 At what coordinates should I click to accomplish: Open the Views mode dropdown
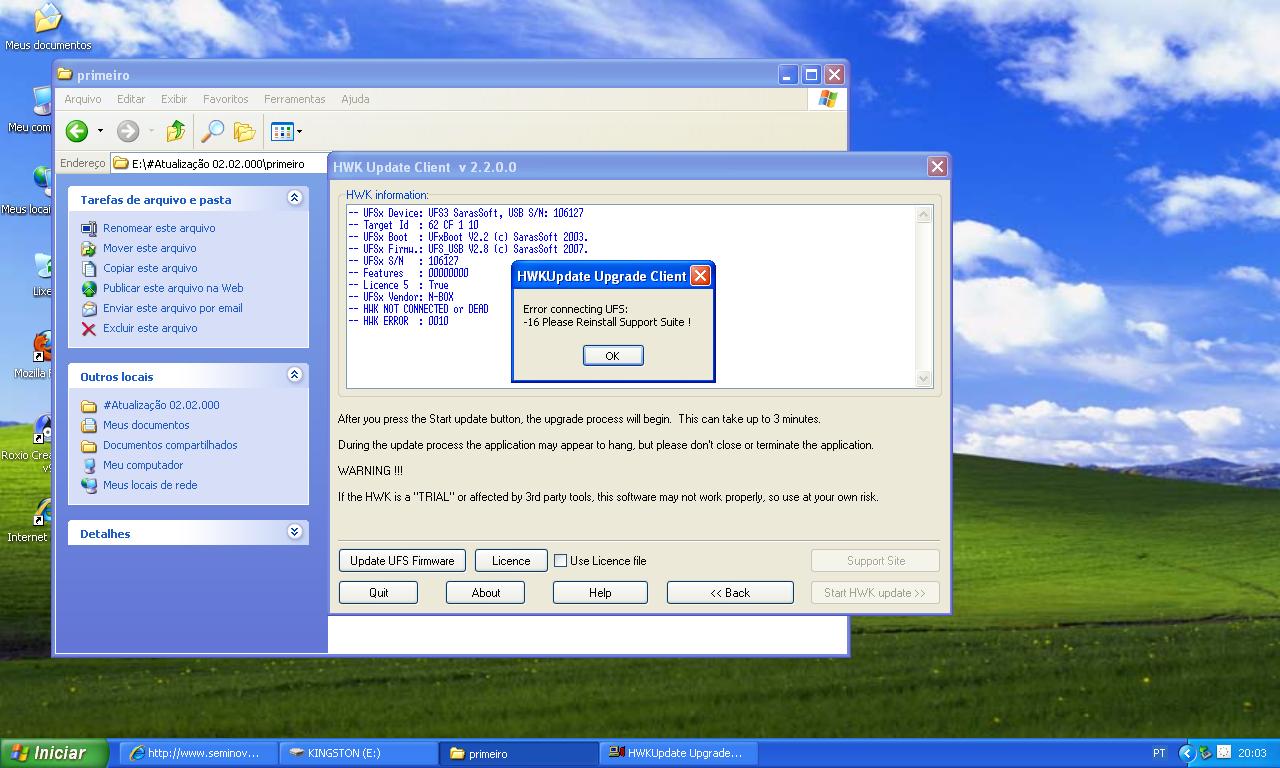[x=299, y=131]
